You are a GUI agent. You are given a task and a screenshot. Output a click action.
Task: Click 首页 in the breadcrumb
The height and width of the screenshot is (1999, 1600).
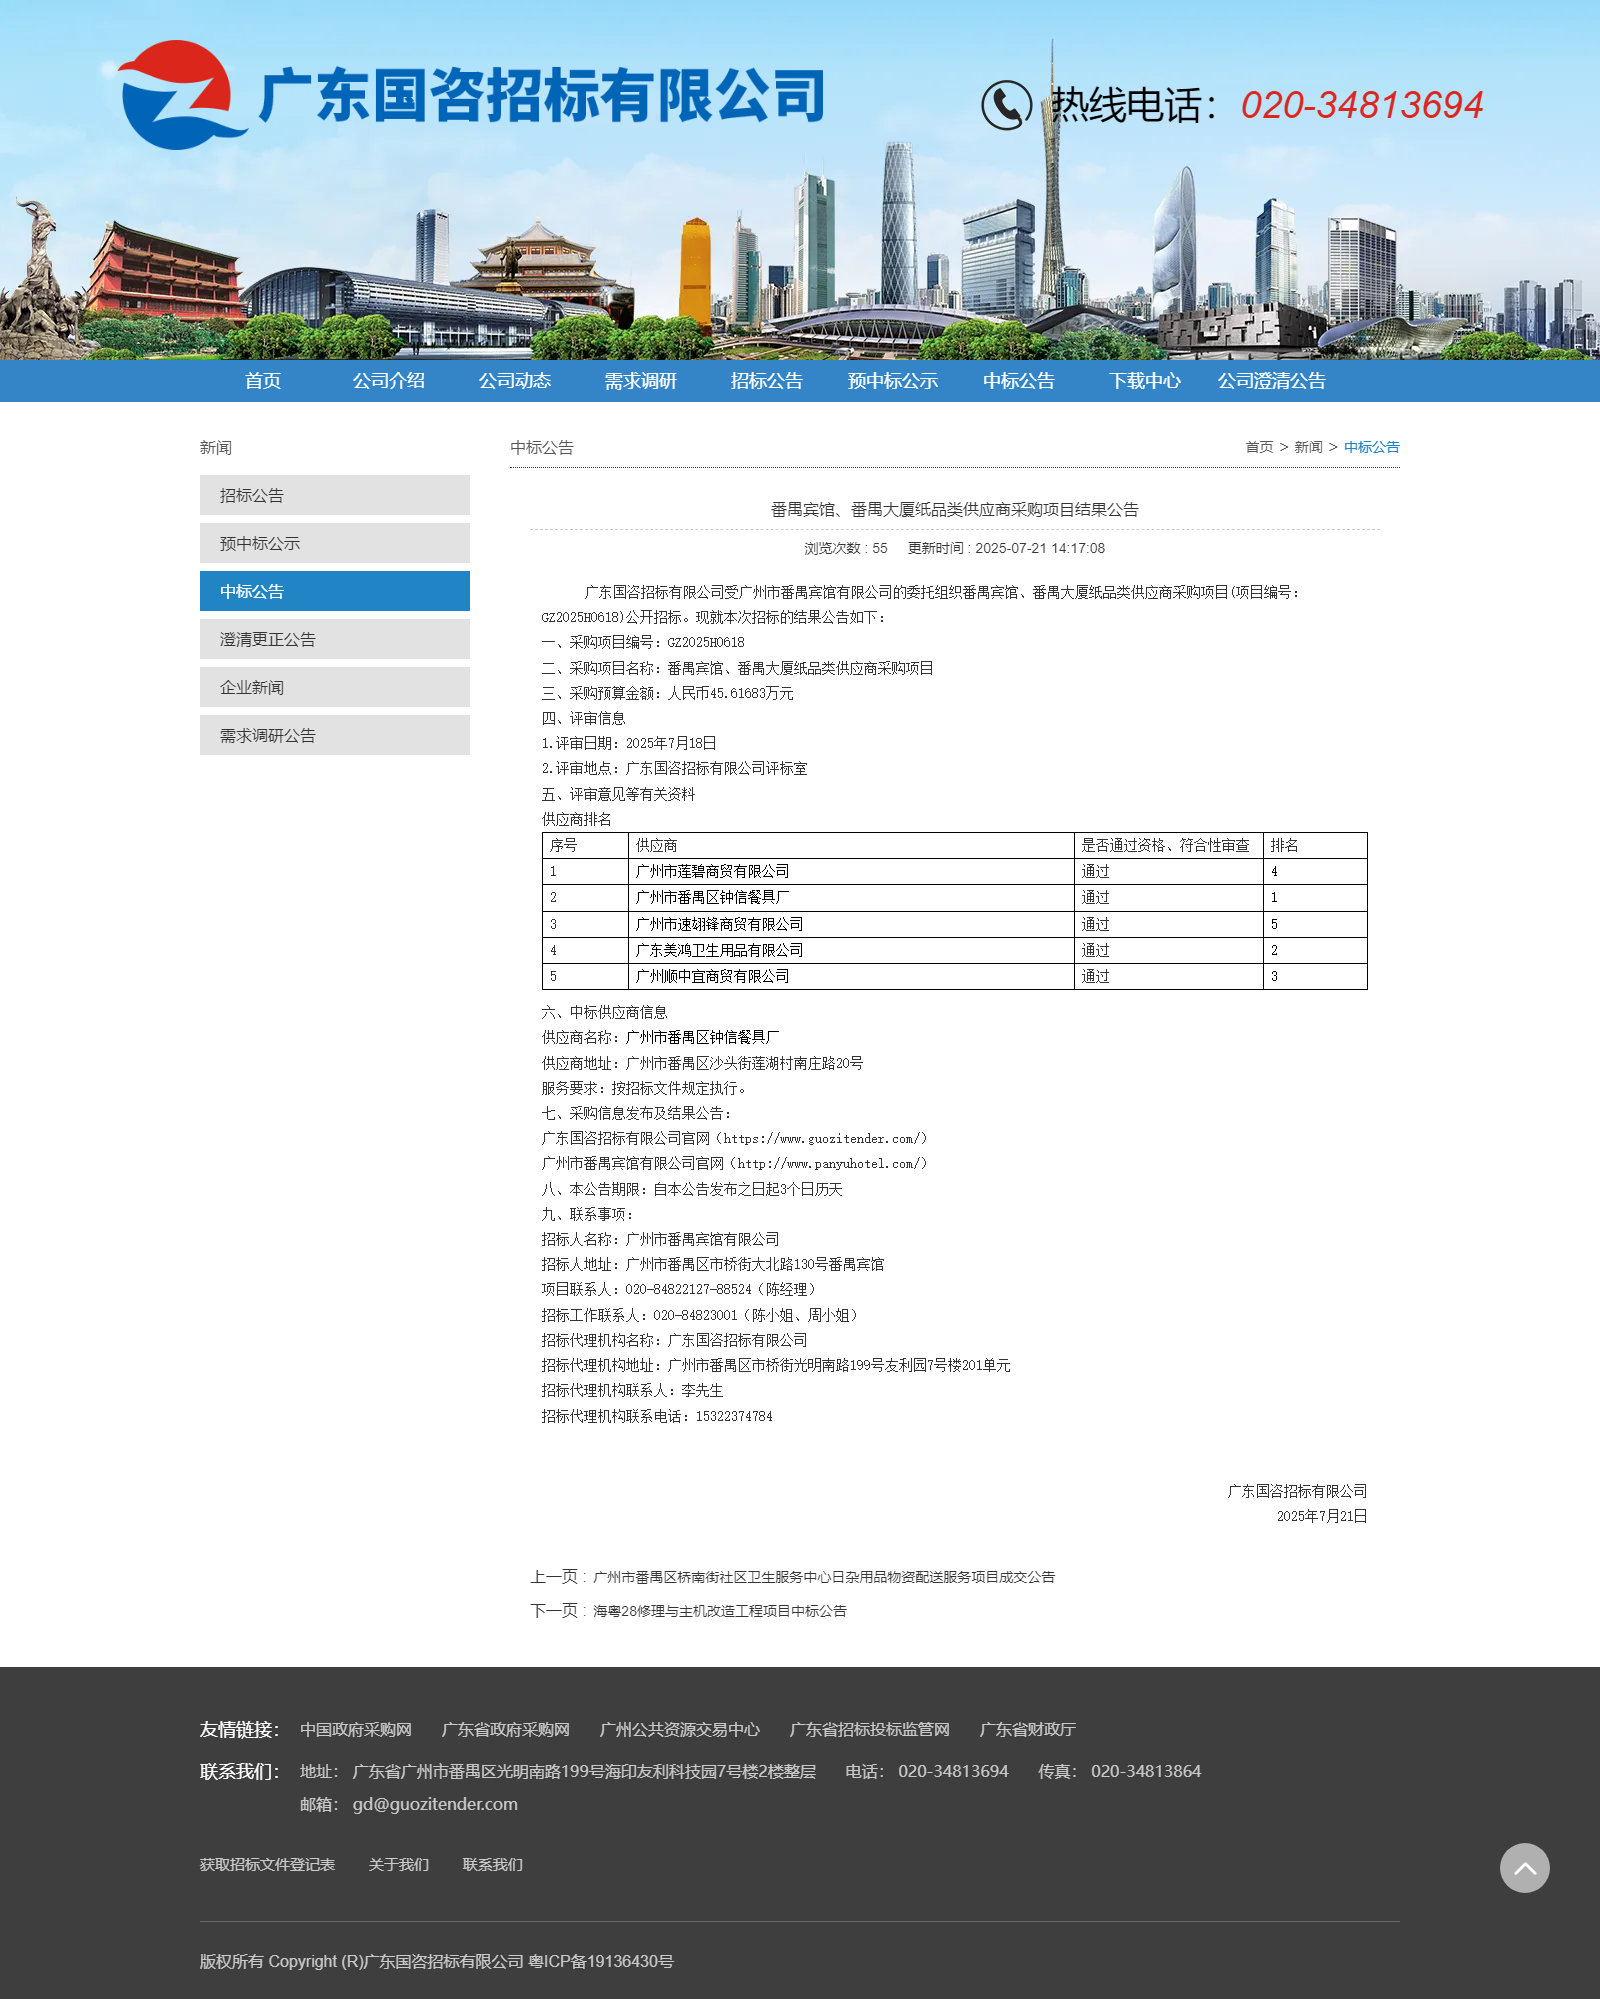1259,447
